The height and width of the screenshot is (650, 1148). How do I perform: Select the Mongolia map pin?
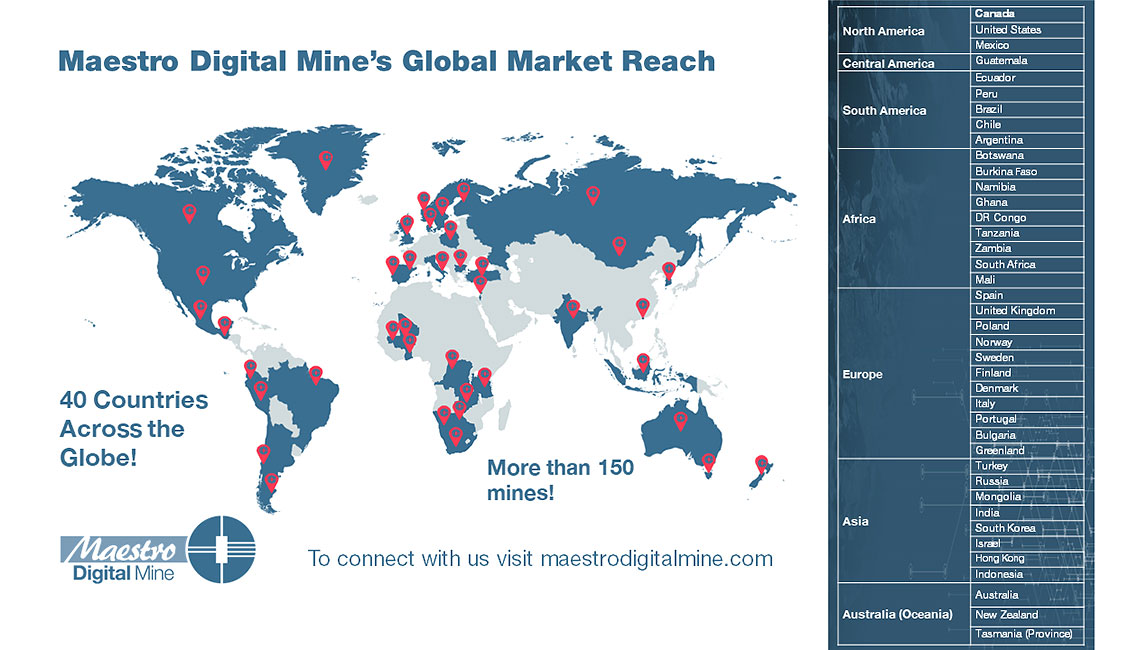[619, 245]
